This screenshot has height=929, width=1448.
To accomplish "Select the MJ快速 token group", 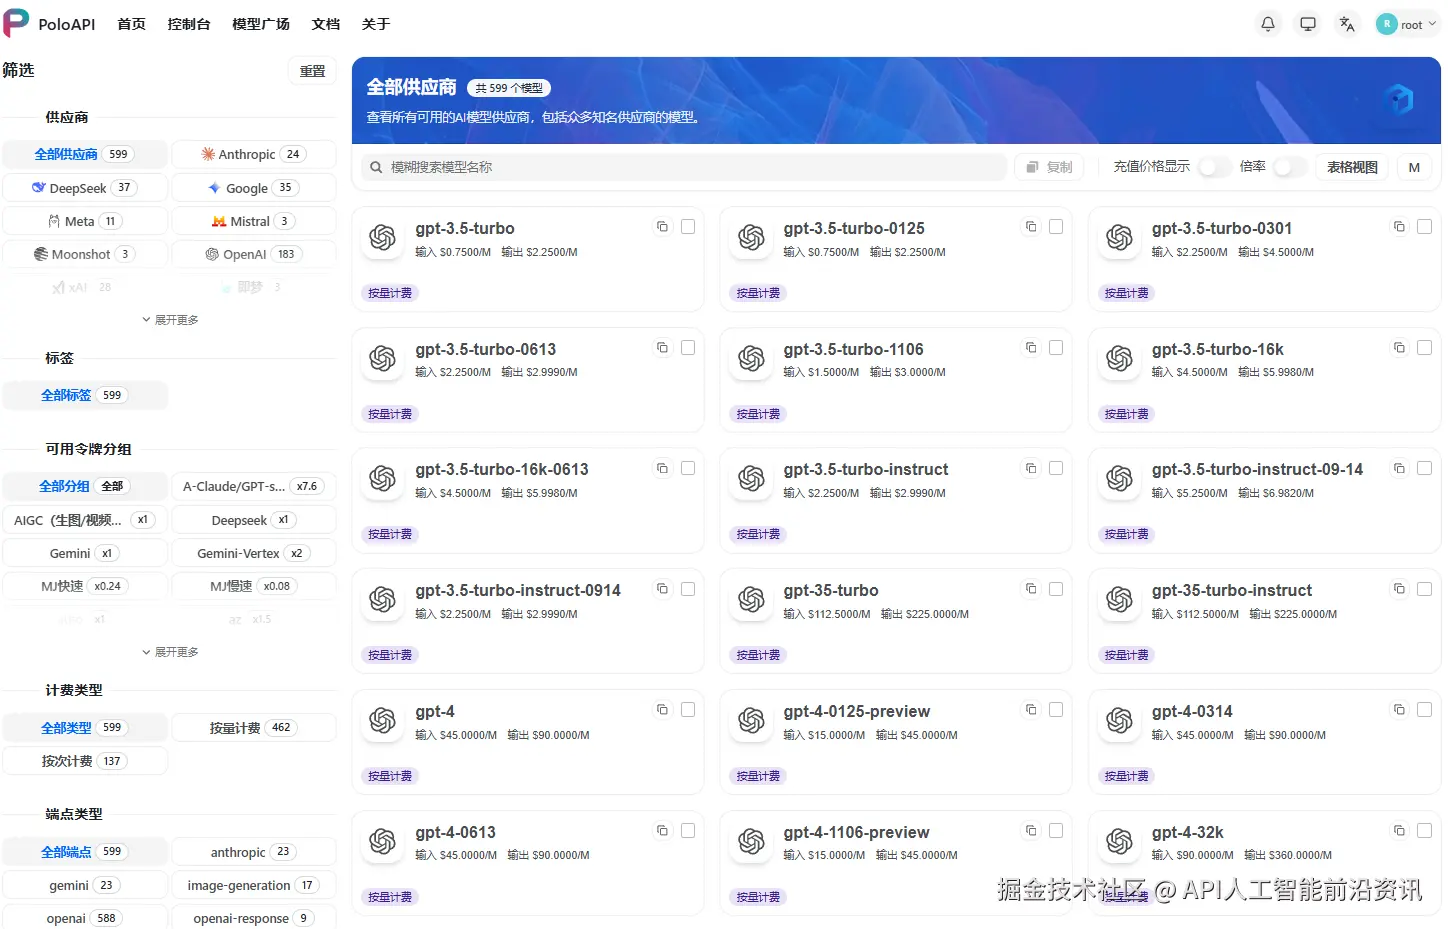I will tap(85, 586).
